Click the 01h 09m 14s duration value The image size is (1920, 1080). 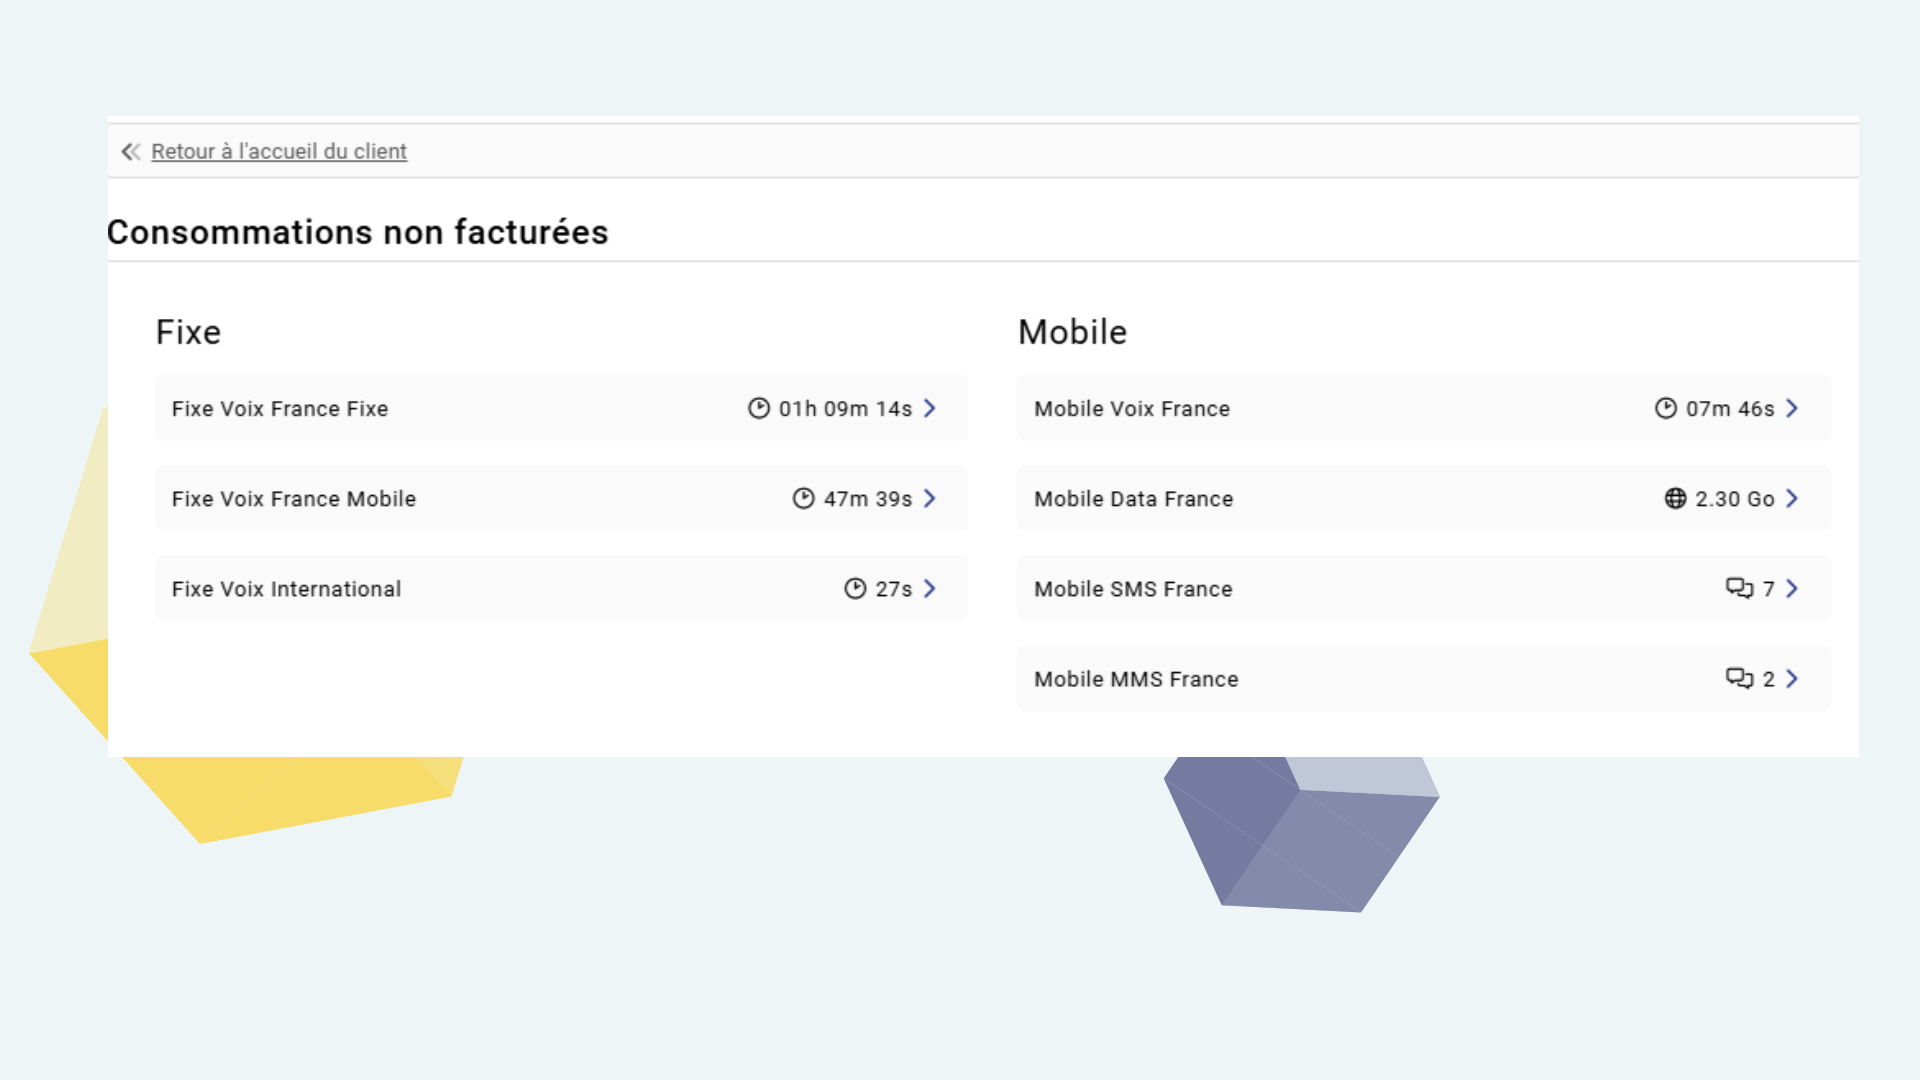pos(846,409)
